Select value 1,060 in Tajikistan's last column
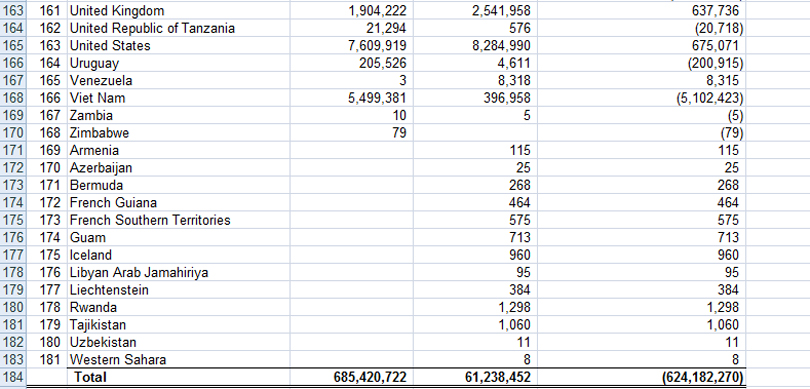The image size is (810, 389). pos(641,325)
